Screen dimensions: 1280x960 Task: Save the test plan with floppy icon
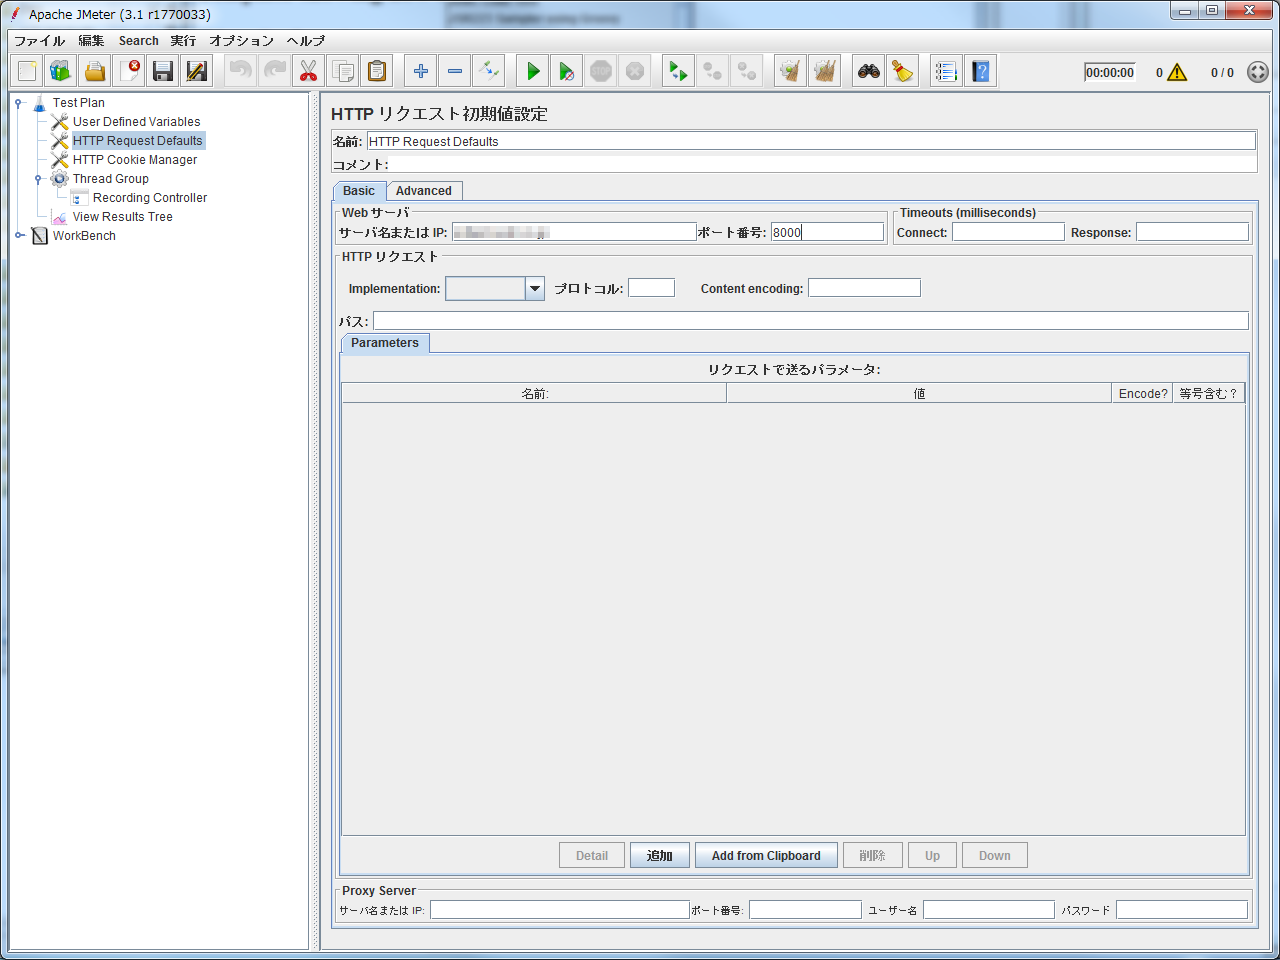[163, 71]
